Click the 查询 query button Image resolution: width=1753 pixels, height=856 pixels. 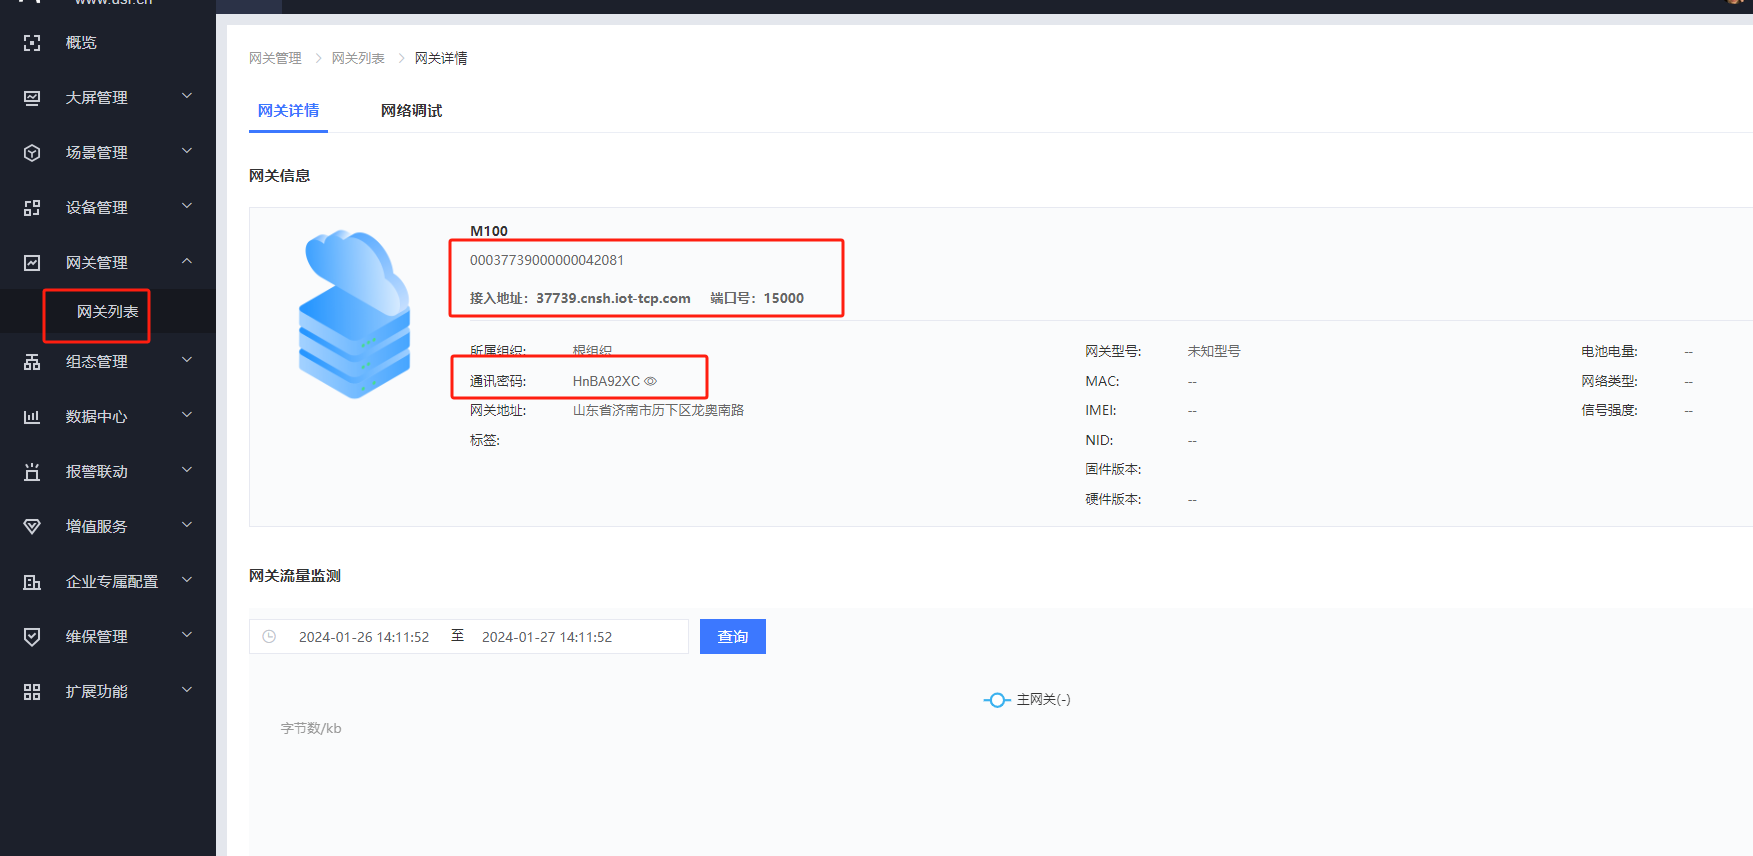click(x=733, y=637)
